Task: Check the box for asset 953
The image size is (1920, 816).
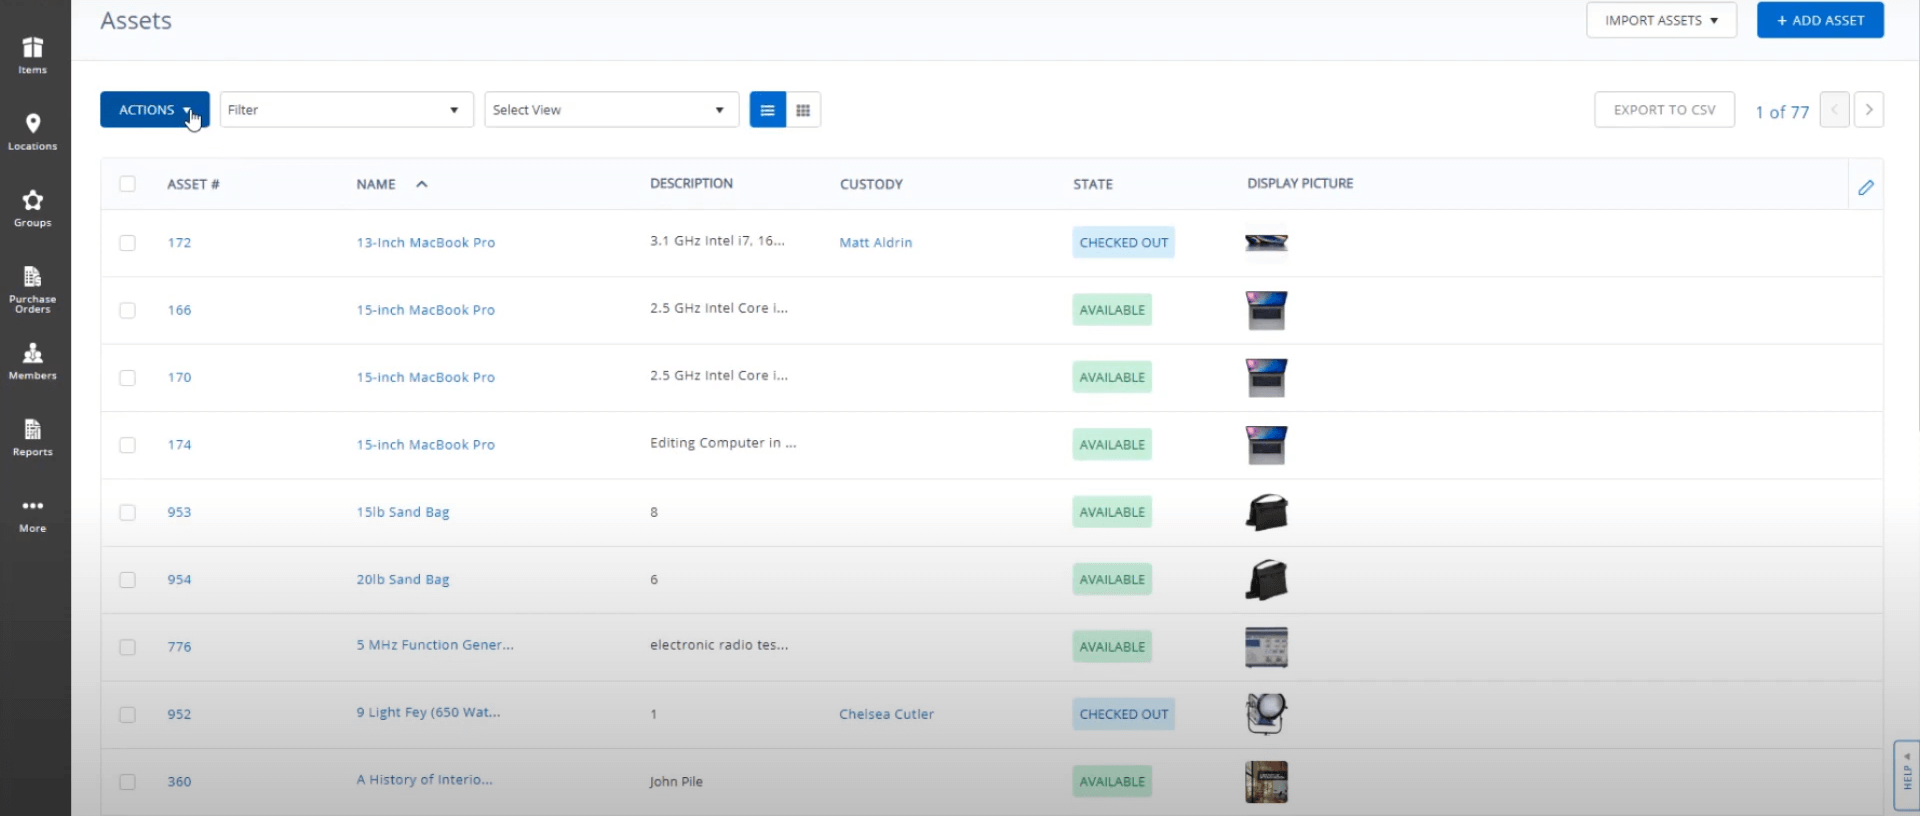Action: (127, 512)
